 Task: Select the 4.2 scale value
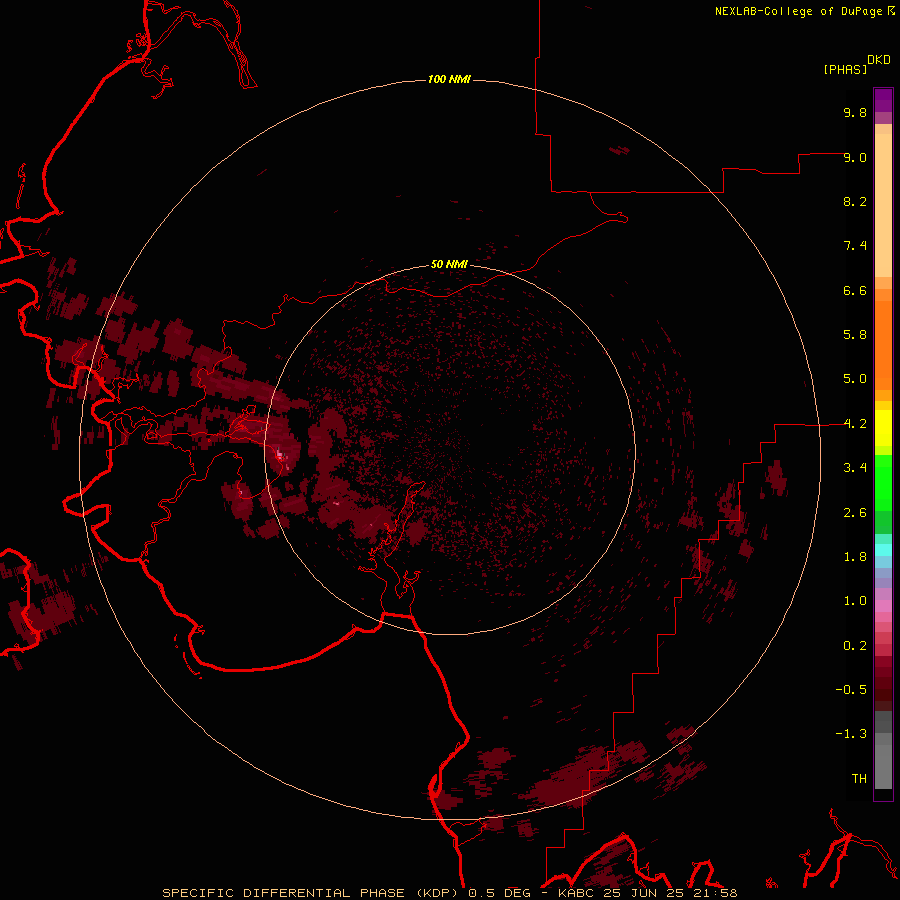click(855, 424)
